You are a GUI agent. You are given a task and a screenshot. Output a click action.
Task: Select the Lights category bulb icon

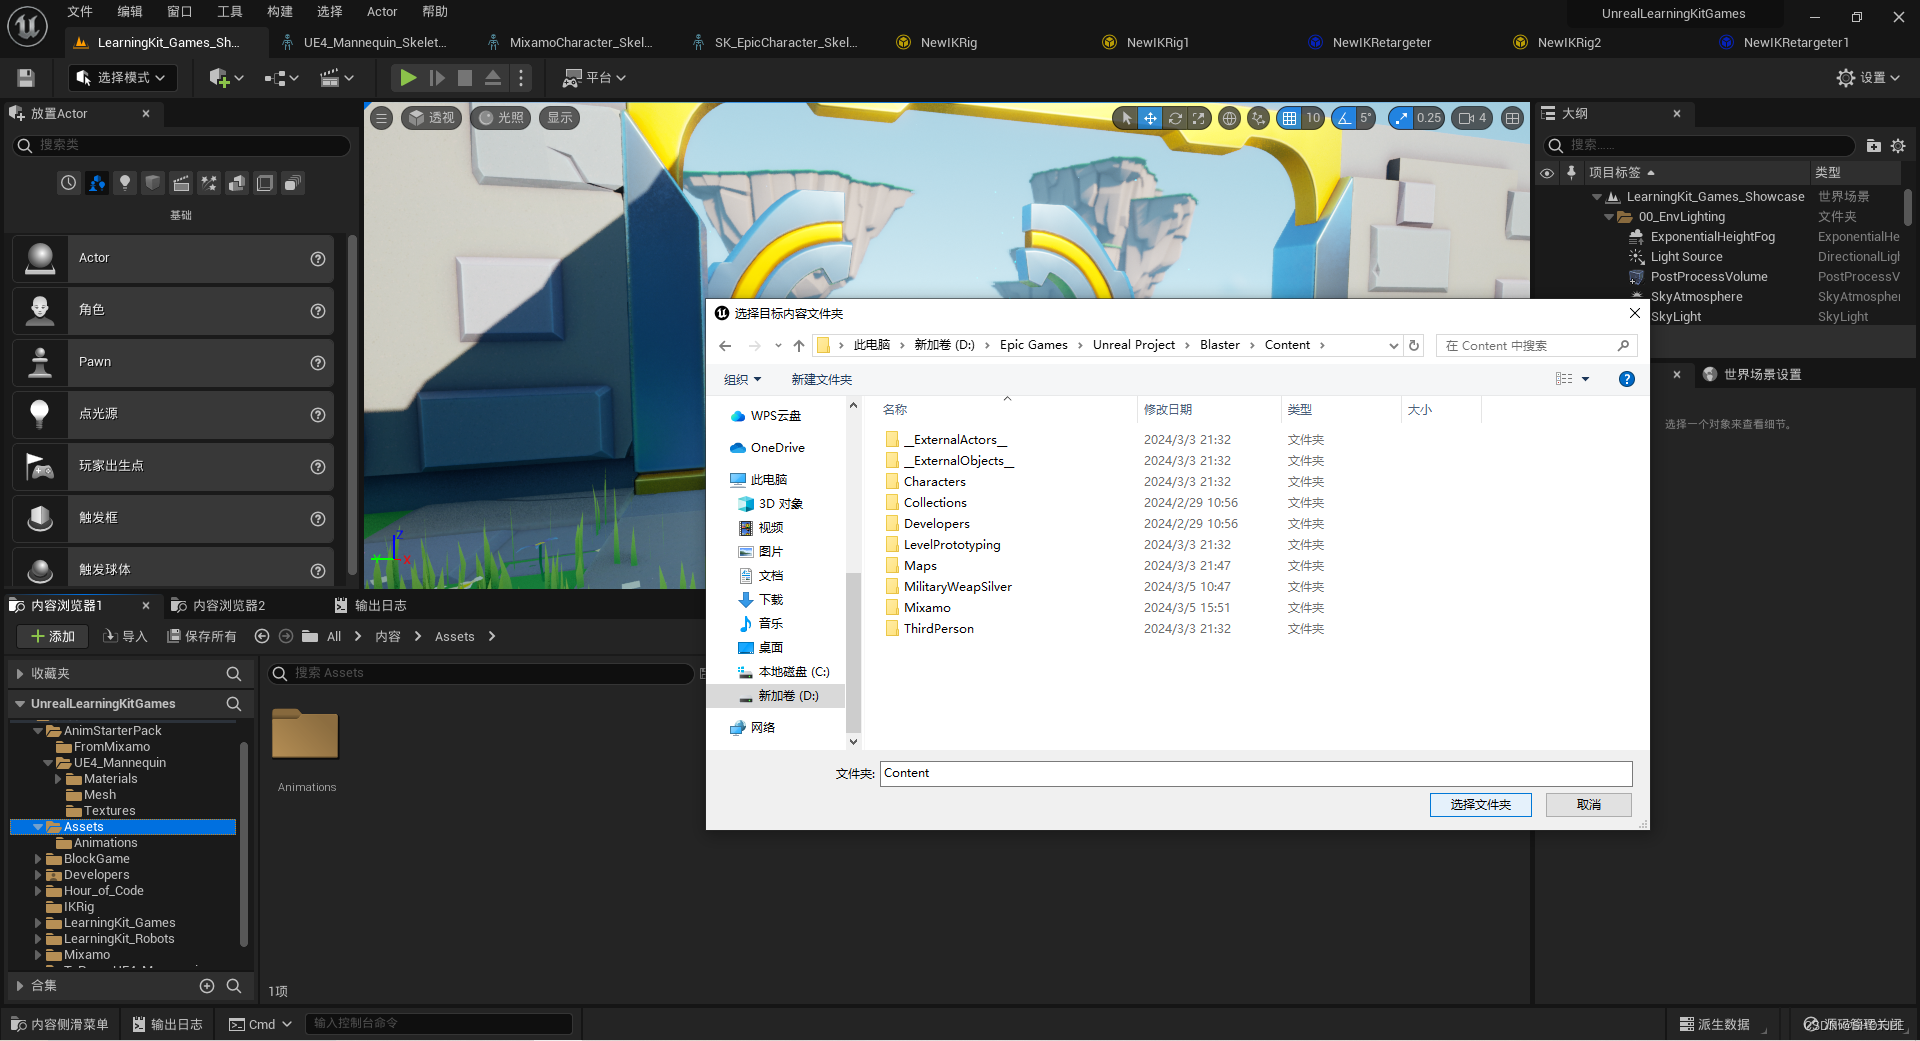(125, 183)
